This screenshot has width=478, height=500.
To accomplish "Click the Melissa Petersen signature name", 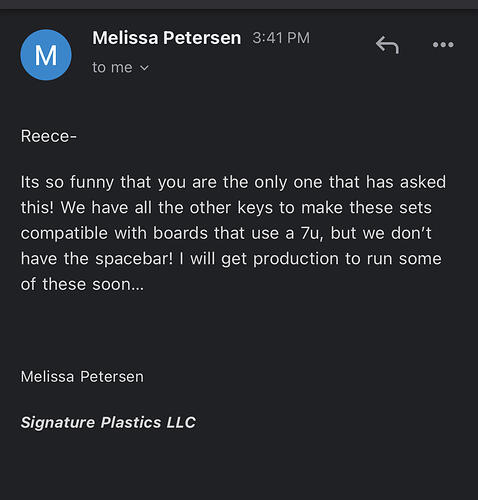I will [82, 377].
